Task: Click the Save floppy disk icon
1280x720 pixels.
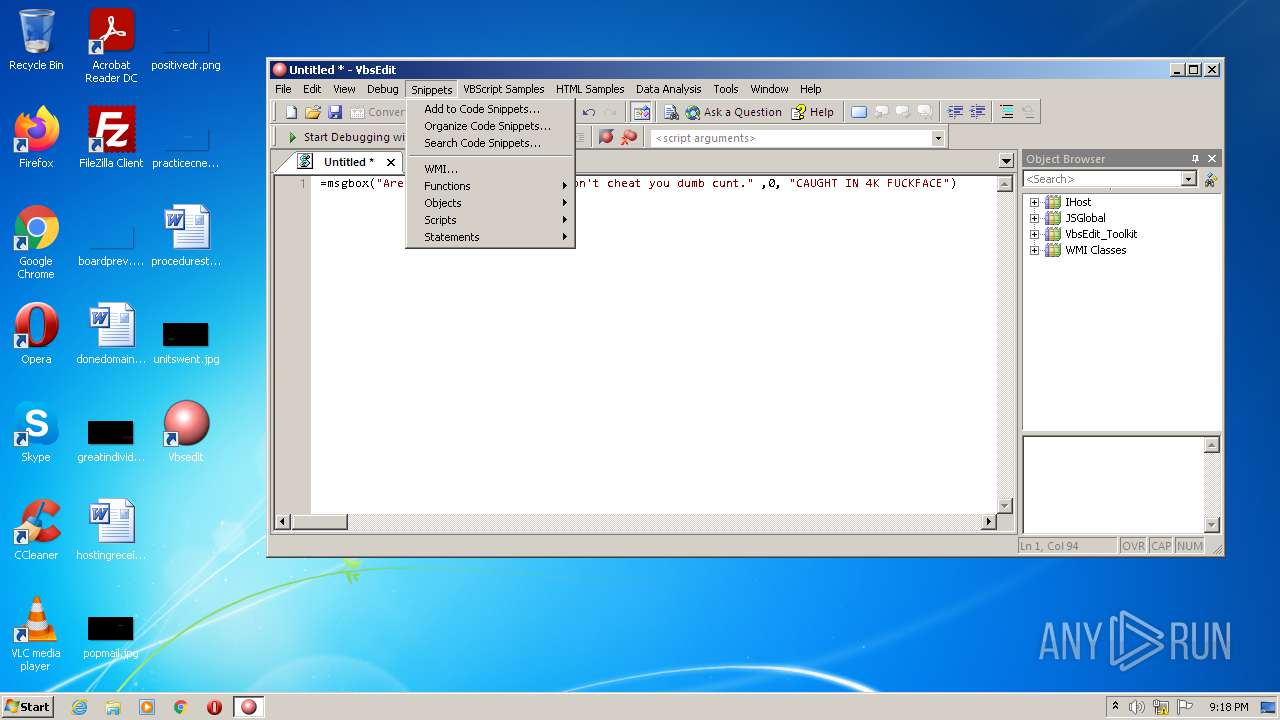Action: (335, 112)
